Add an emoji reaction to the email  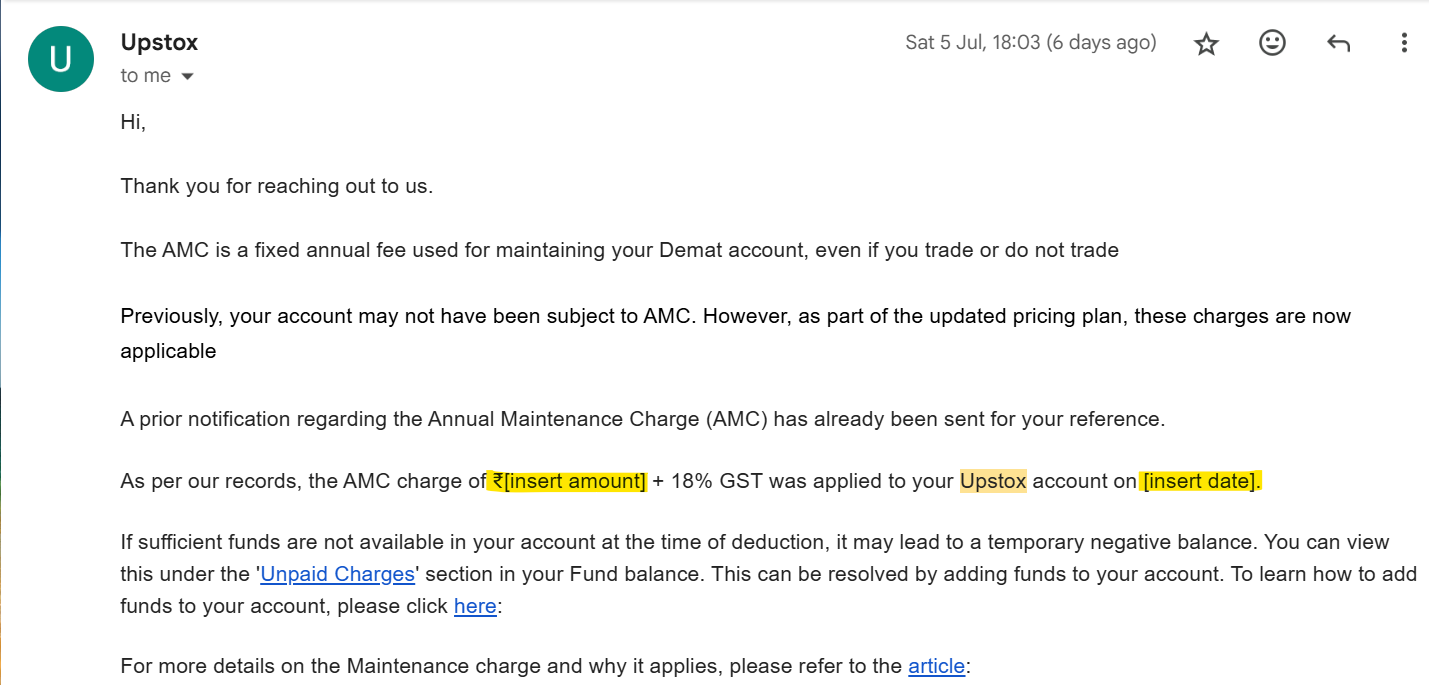click(x=1272, y=43)
